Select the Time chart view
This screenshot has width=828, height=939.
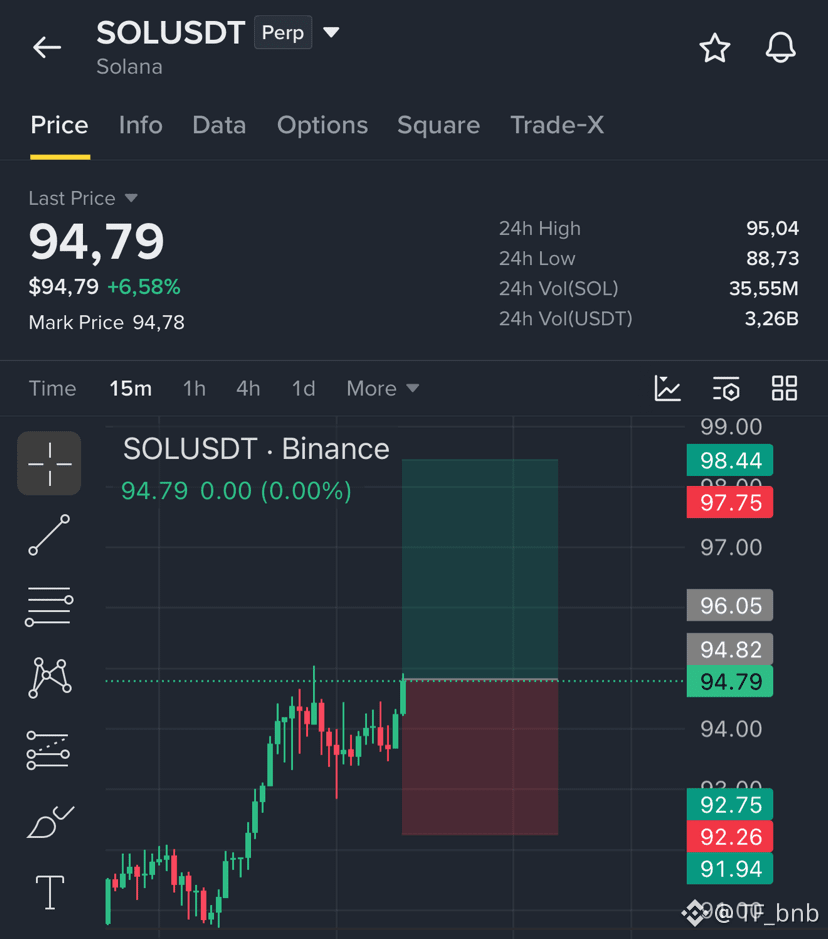tap(53, 389)
